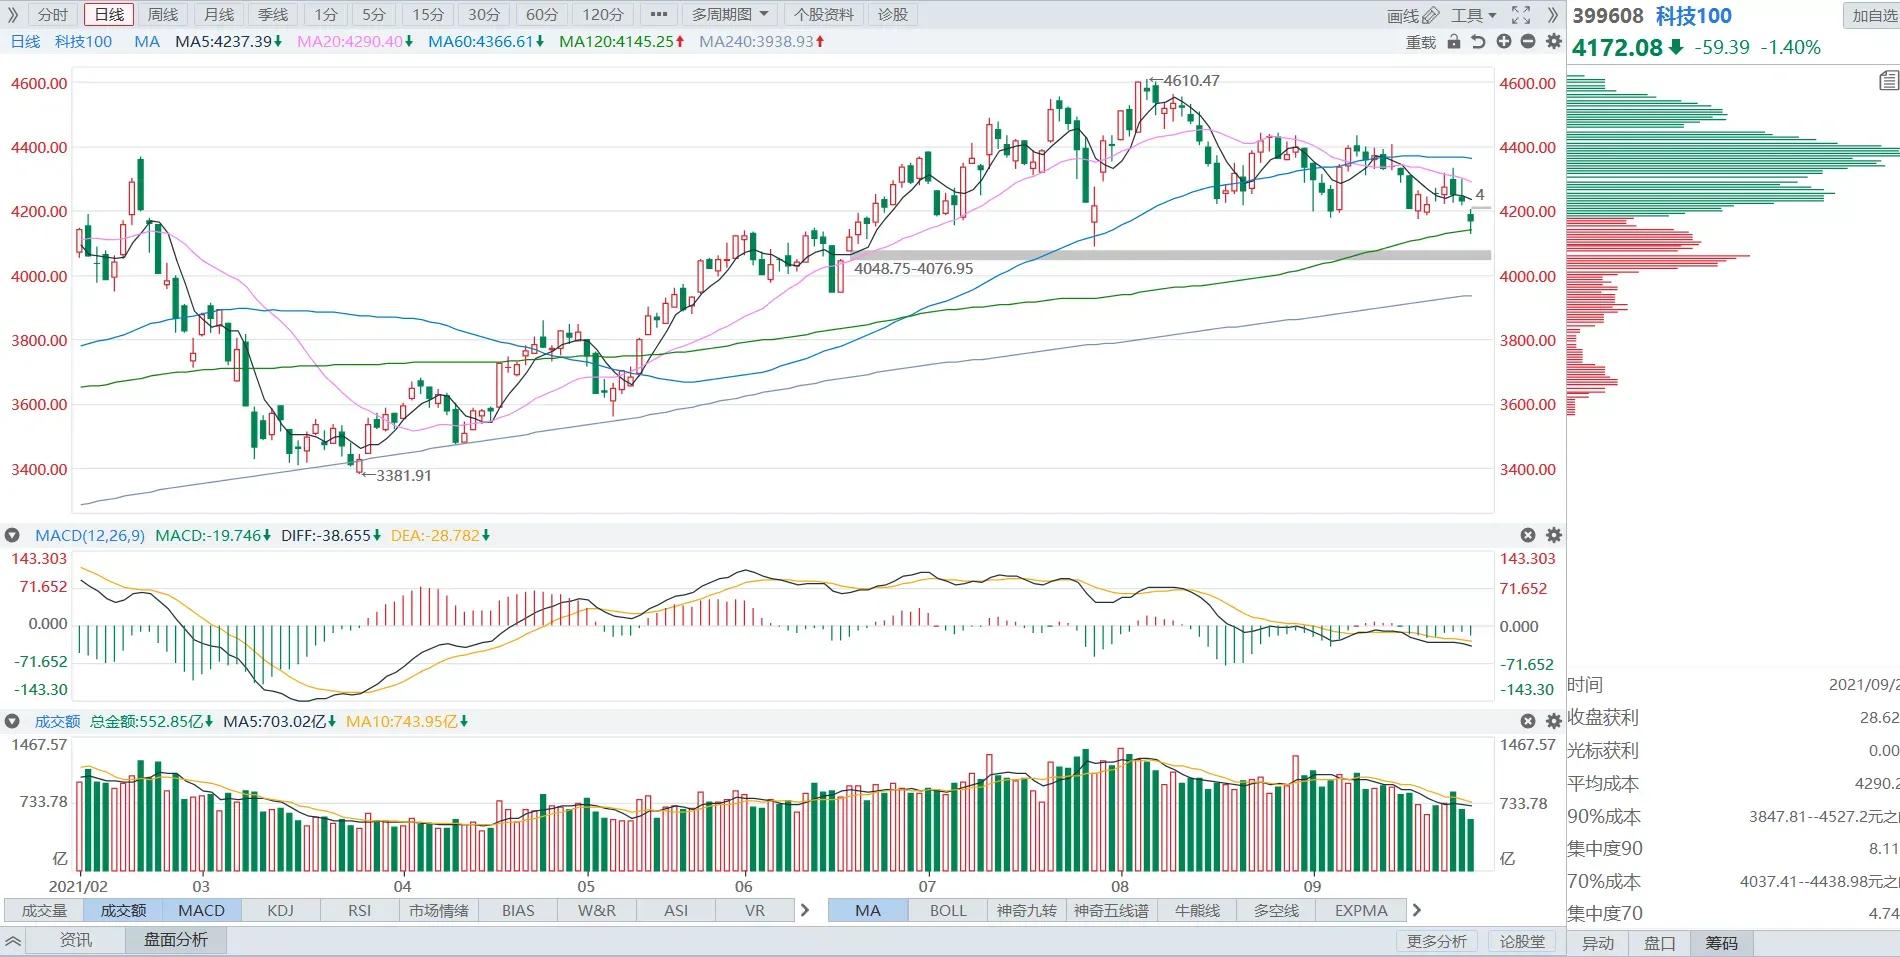The image size is (1900, 957).
Task: Close the MACD indicator panel
Action: [x=1528, y=536]
